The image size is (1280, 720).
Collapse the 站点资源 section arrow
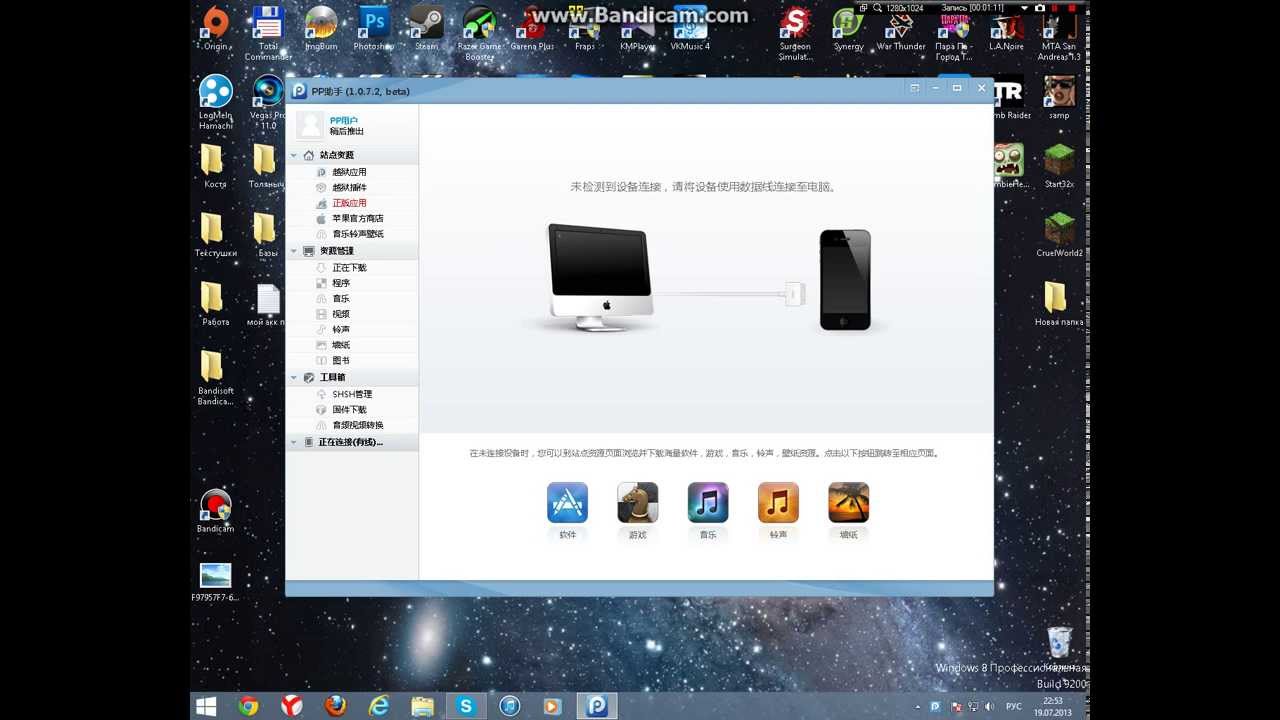click(294, 155)
